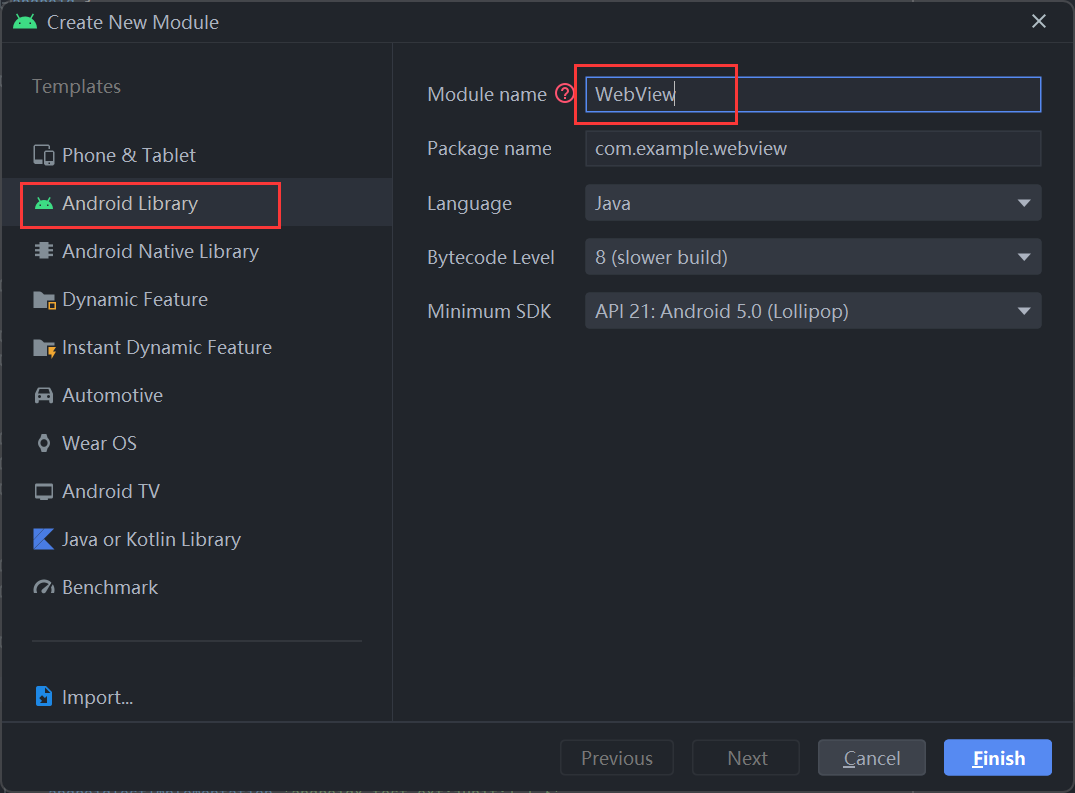Click the Android TV template icon
This screenshot has height=793, width=1075.
[44, 491]
